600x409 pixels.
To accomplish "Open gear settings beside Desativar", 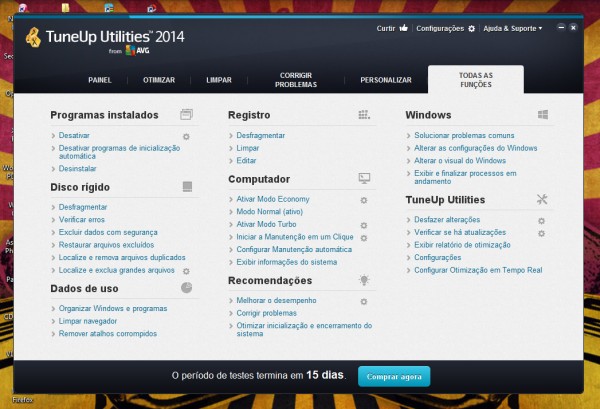I will coord(186,137).
